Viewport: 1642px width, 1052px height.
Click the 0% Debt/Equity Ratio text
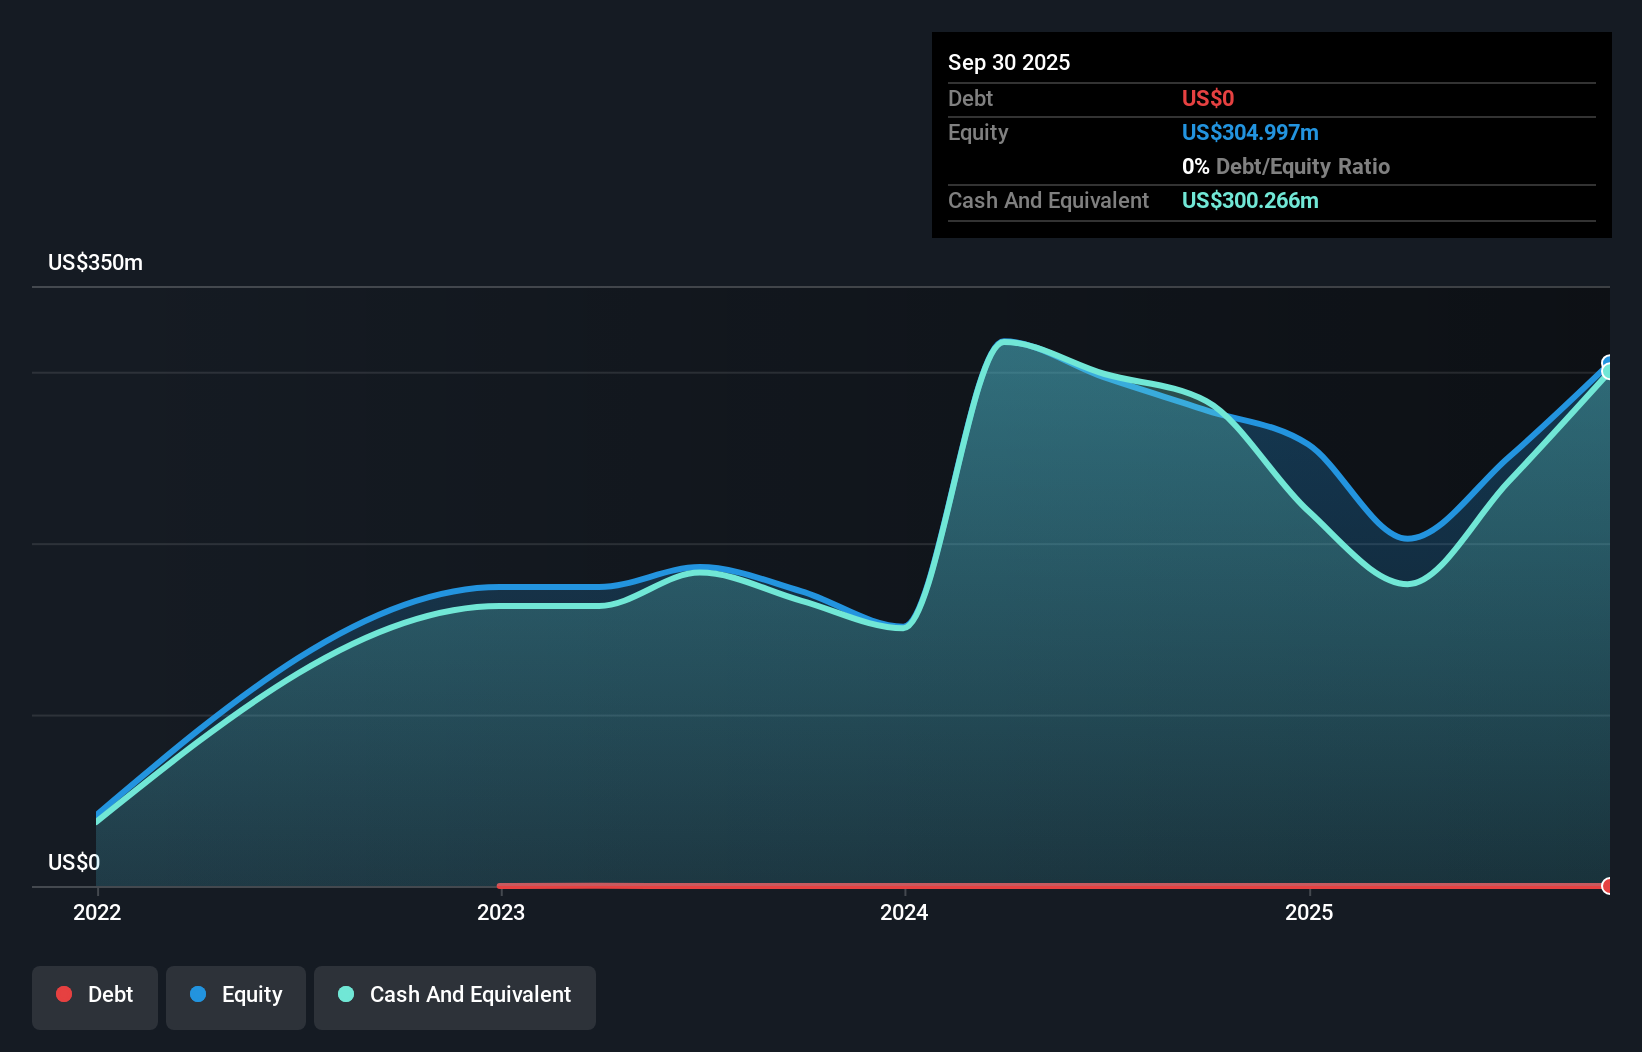pos(1286,166)
